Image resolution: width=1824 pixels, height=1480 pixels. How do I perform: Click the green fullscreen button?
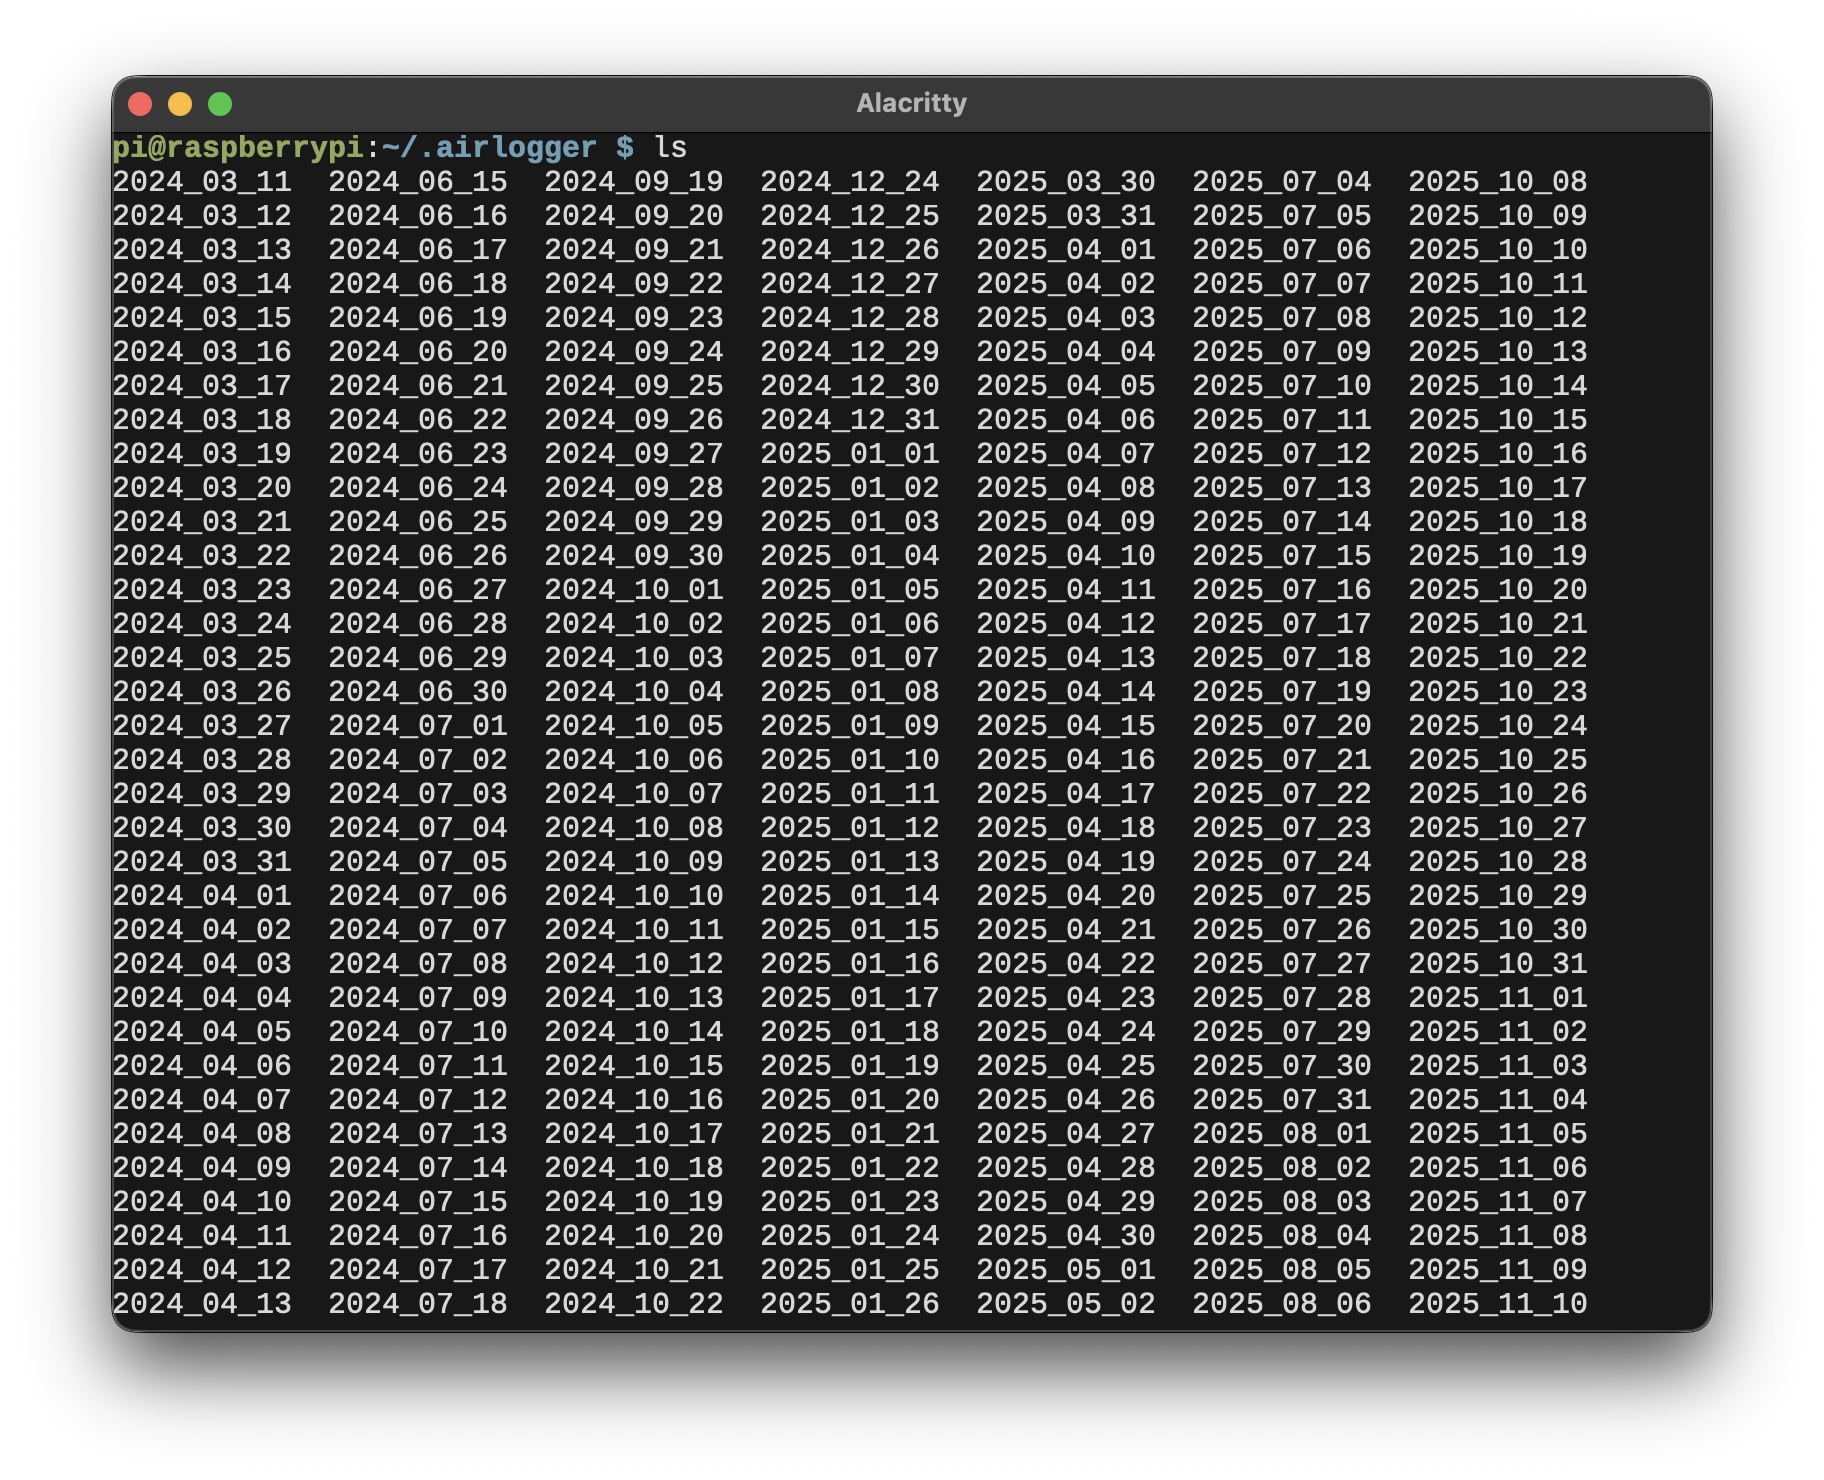(x=218, y=102)
